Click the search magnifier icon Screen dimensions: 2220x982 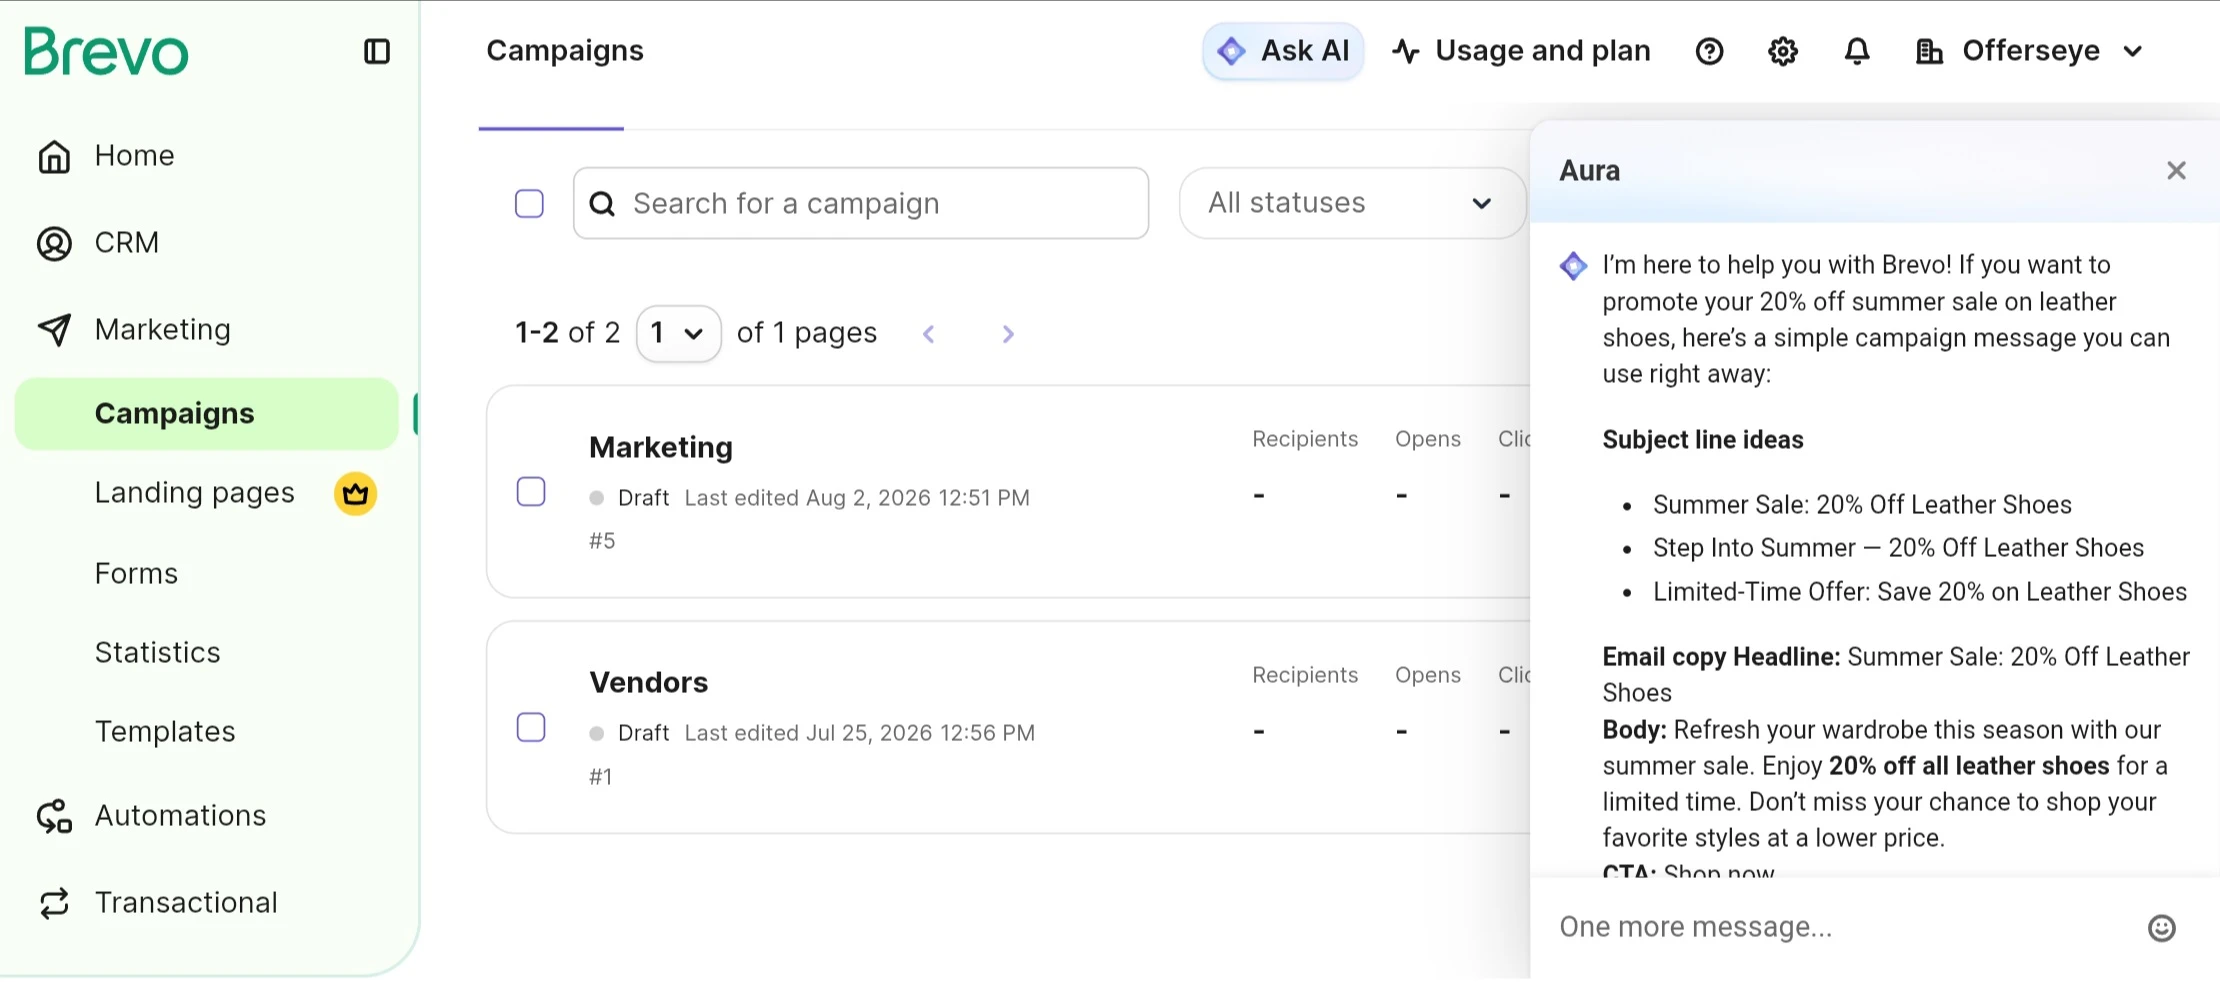pos(602,204)
